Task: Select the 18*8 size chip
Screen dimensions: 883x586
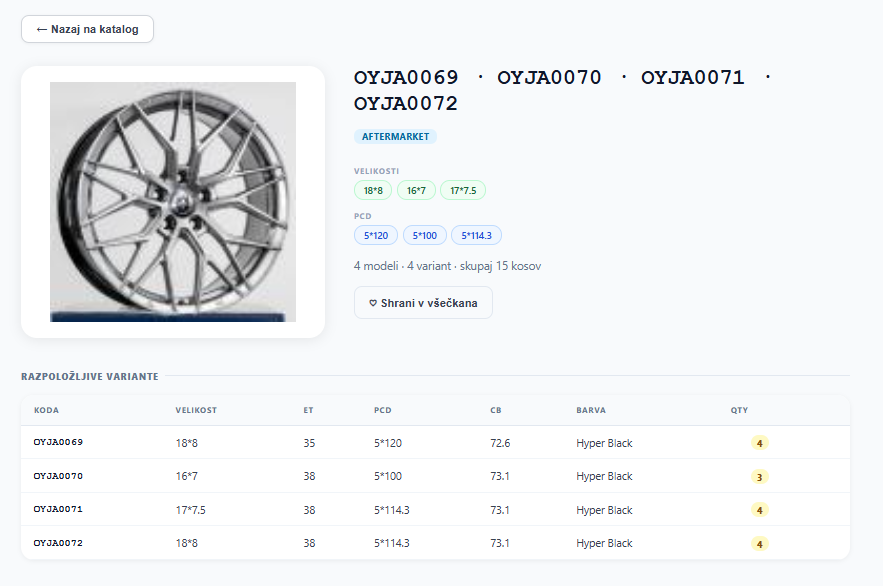Action: [373, 190]
